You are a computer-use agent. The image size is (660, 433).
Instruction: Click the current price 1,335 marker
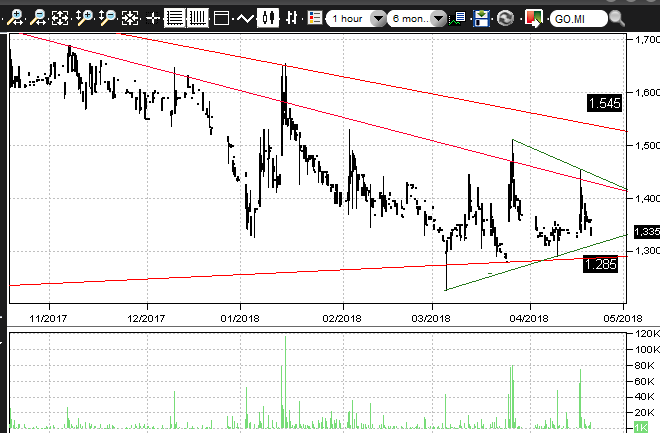tap(647, 231)
